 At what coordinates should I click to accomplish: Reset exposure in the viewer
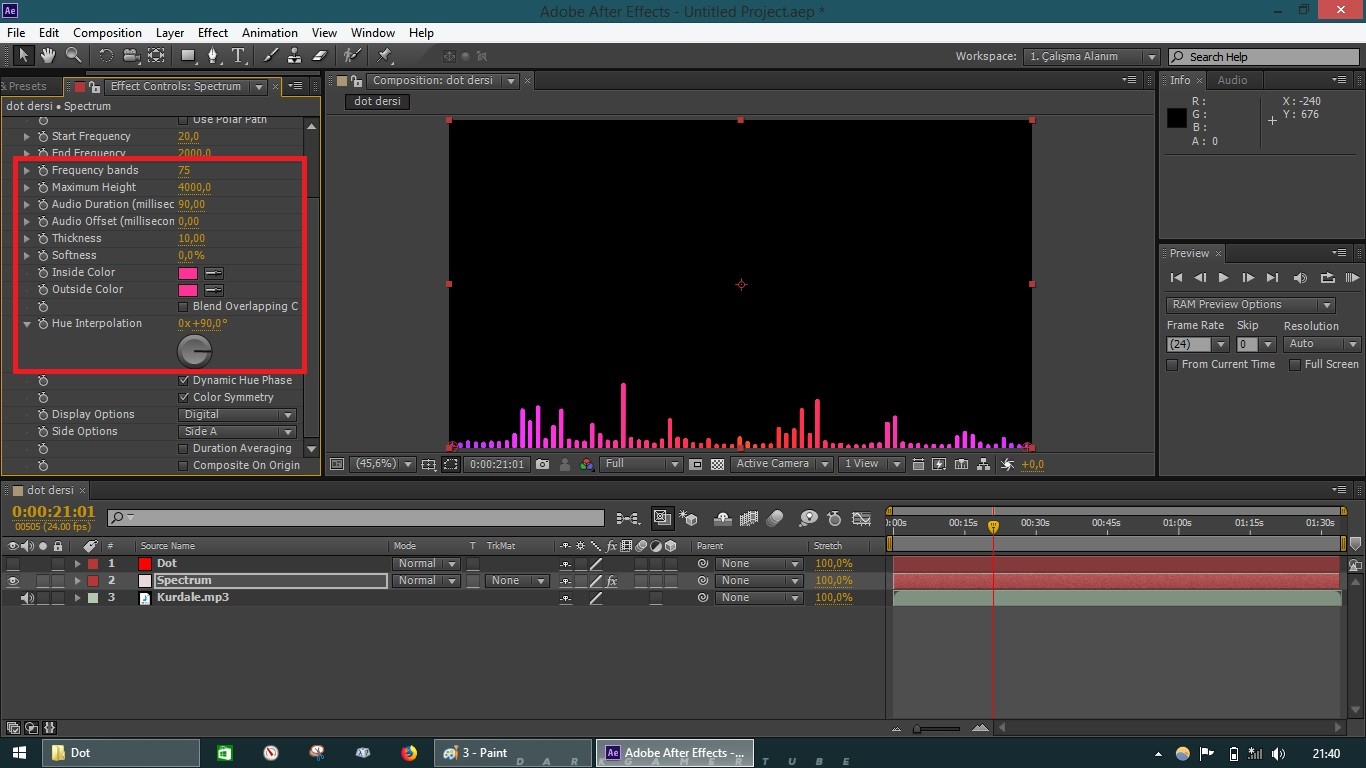(x=1007, y=464)
